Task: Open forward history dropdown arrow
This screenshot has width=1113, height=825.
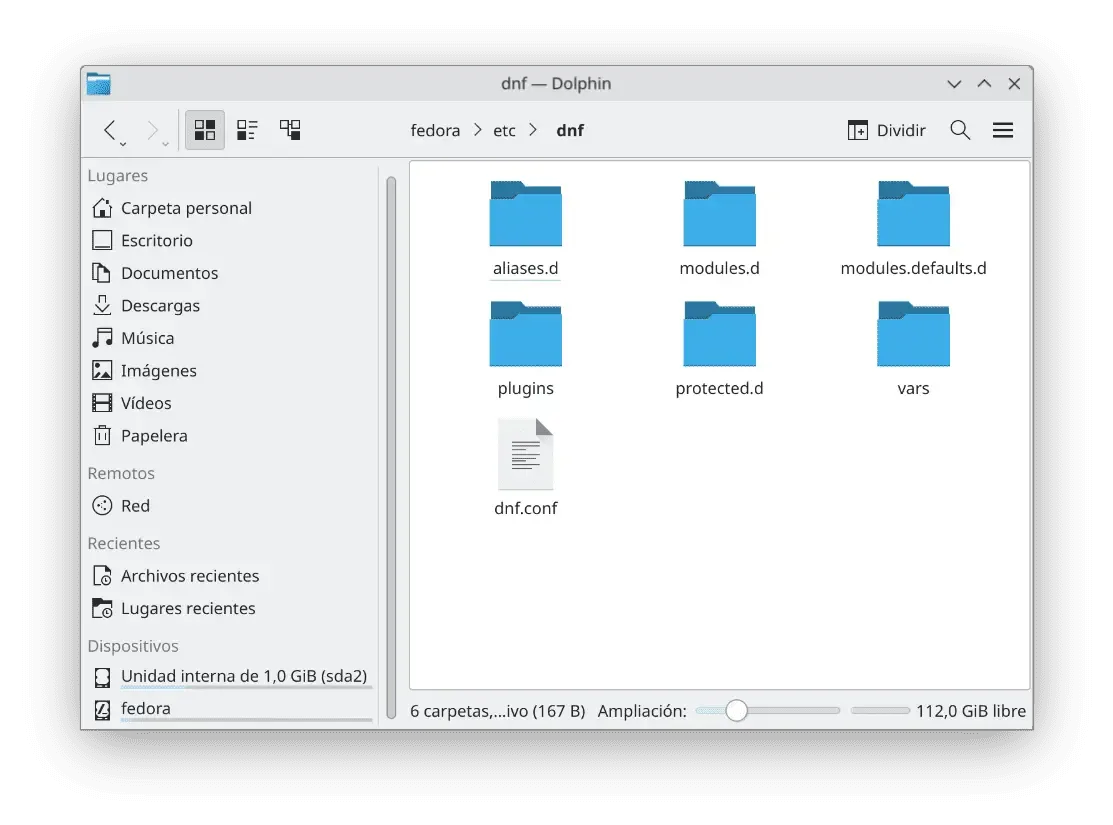Action: (165, 144)
